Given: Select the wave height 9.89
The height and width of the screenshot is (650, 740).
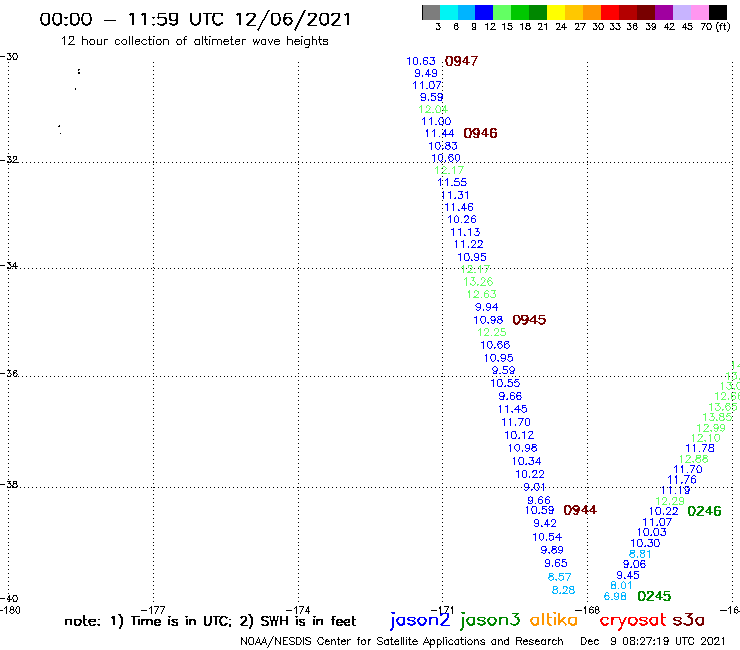Looking at the screenshot, I should tap(552, 550).
